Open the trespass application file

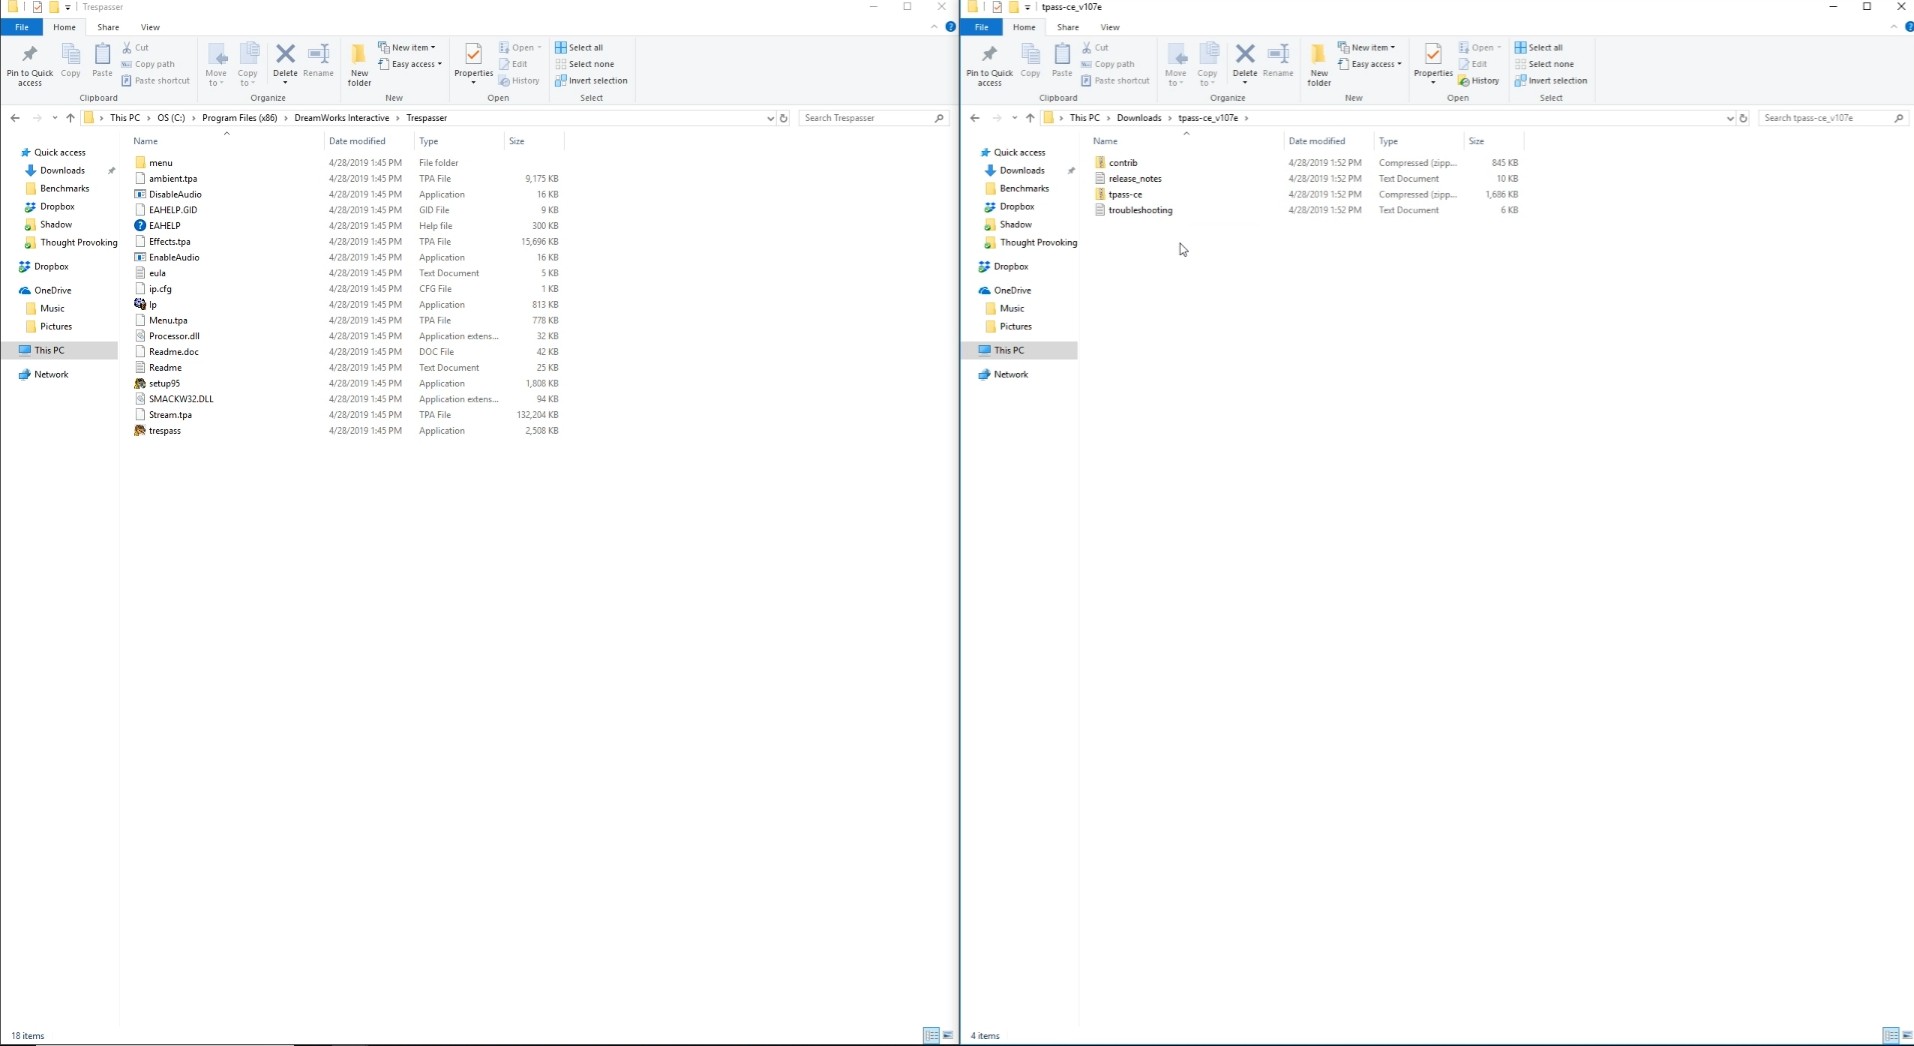point(165,431)
